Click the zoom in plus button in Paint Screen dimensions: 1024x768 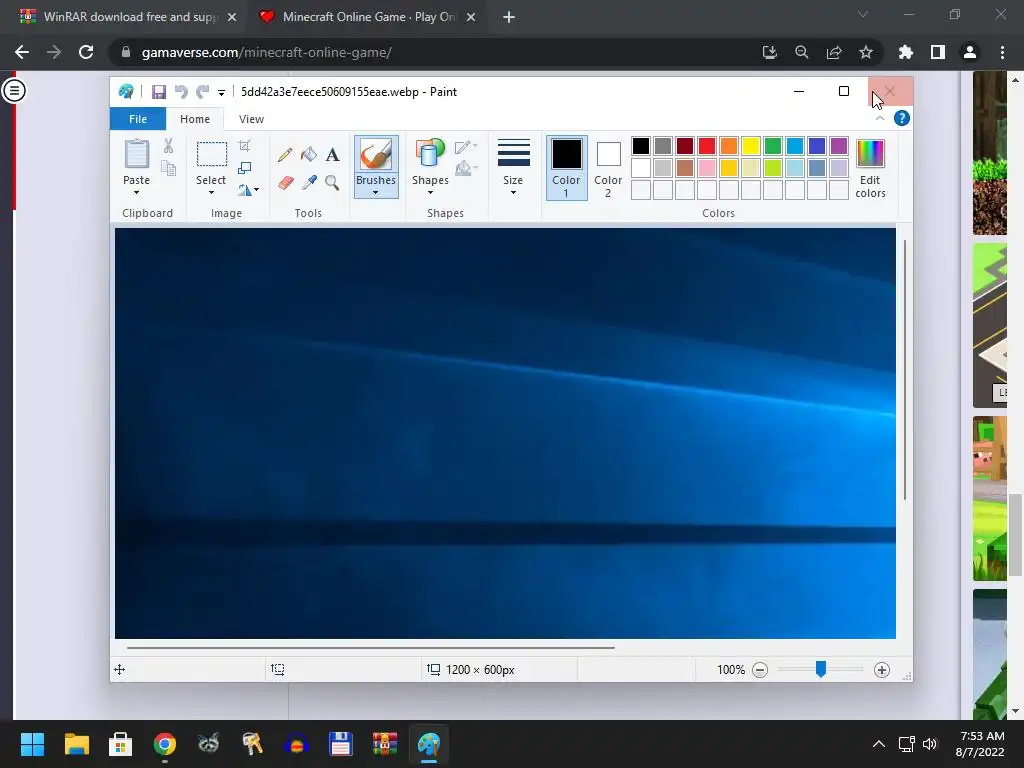pyautogui.click(x=882, y=670)
